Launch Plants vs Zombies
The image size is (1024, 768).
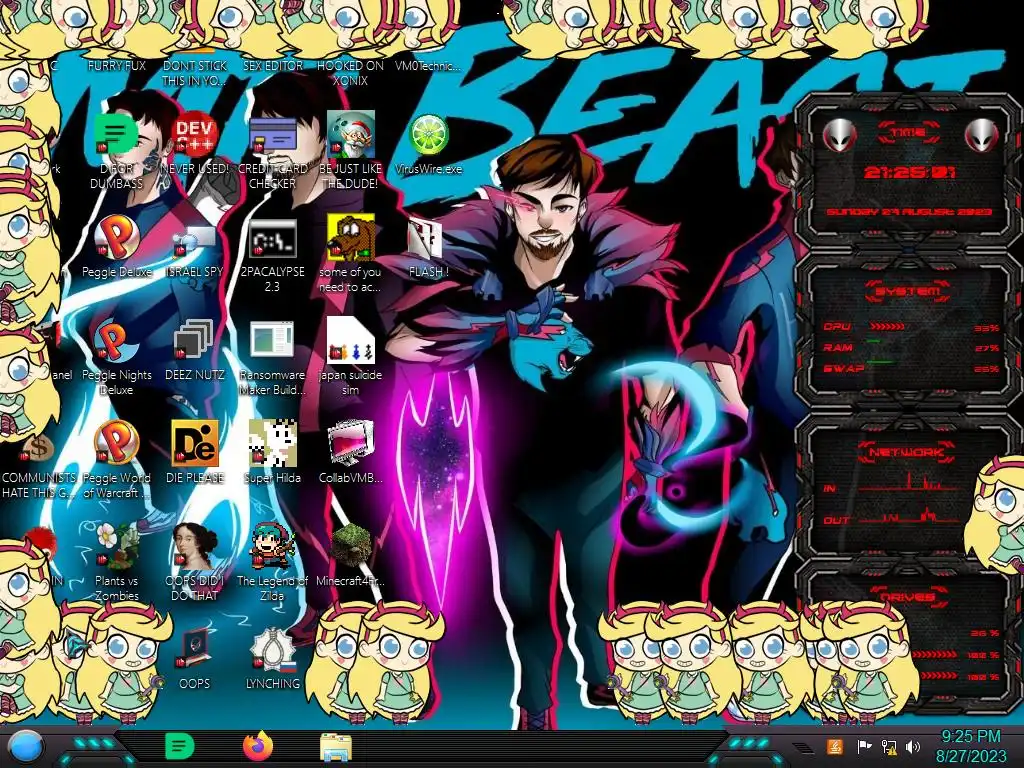point(116,547)
